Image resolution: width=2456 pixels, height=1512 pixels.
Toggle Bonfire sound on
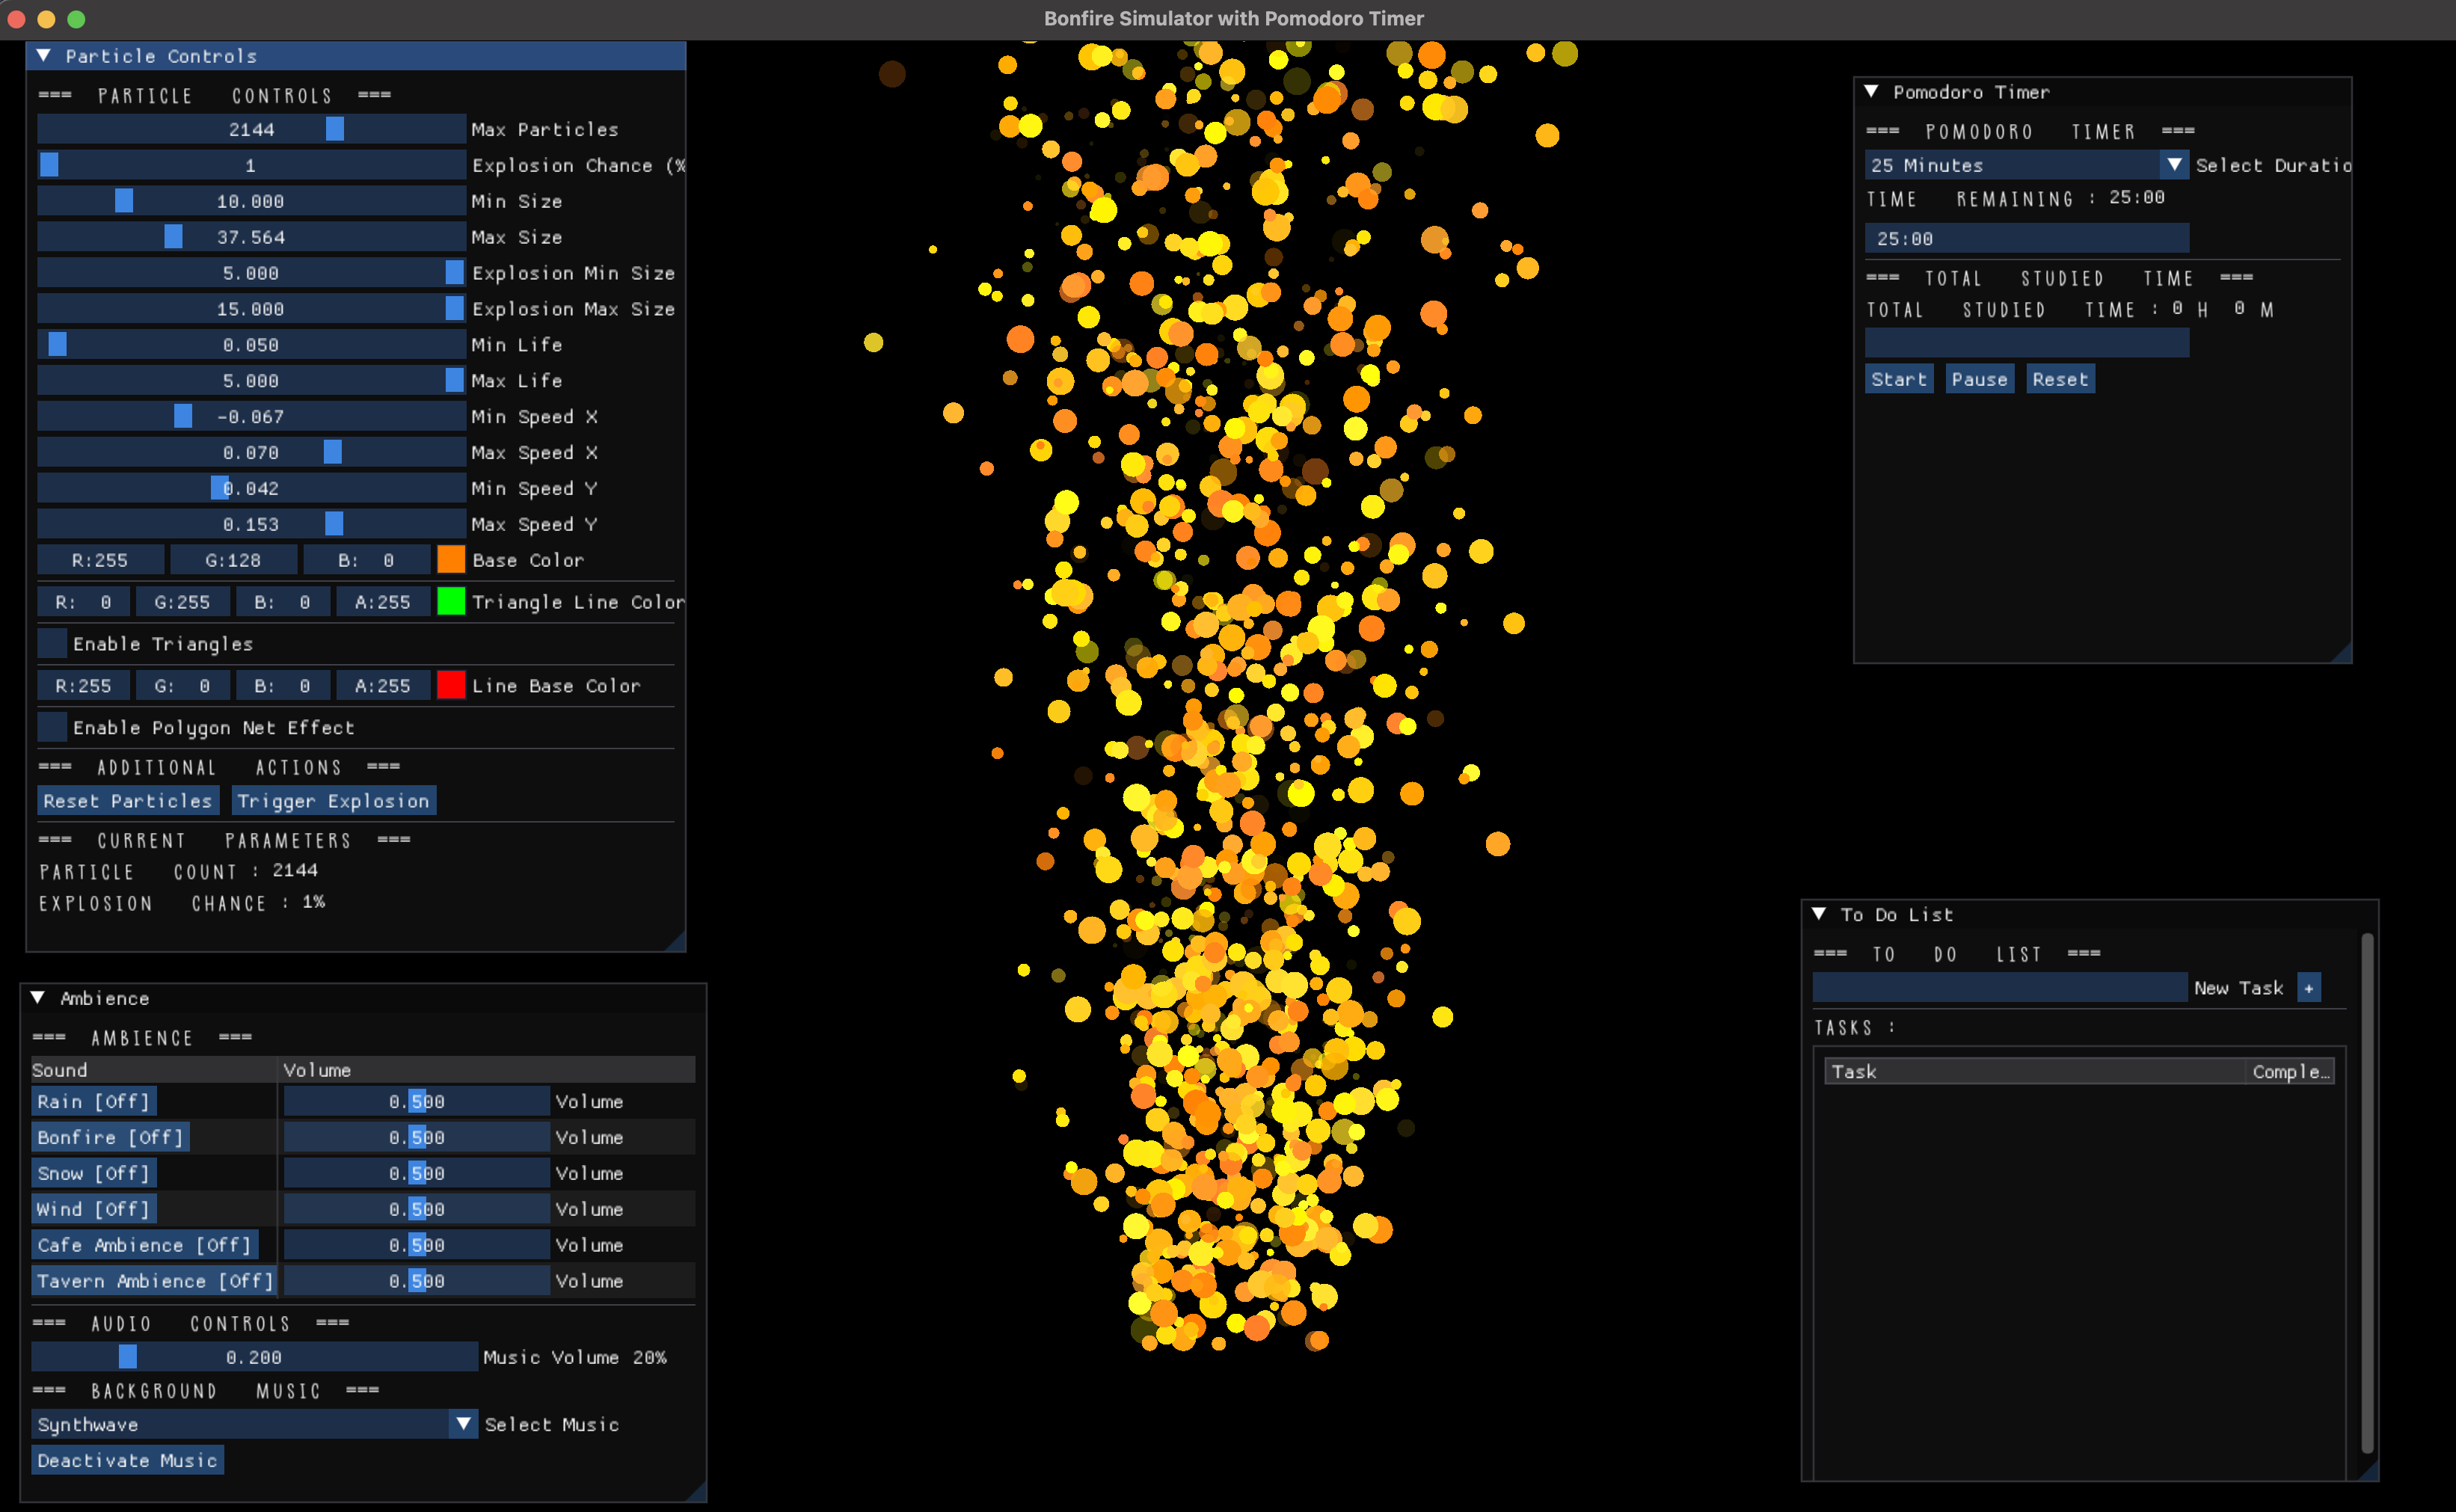click(x=111, y=1137)
